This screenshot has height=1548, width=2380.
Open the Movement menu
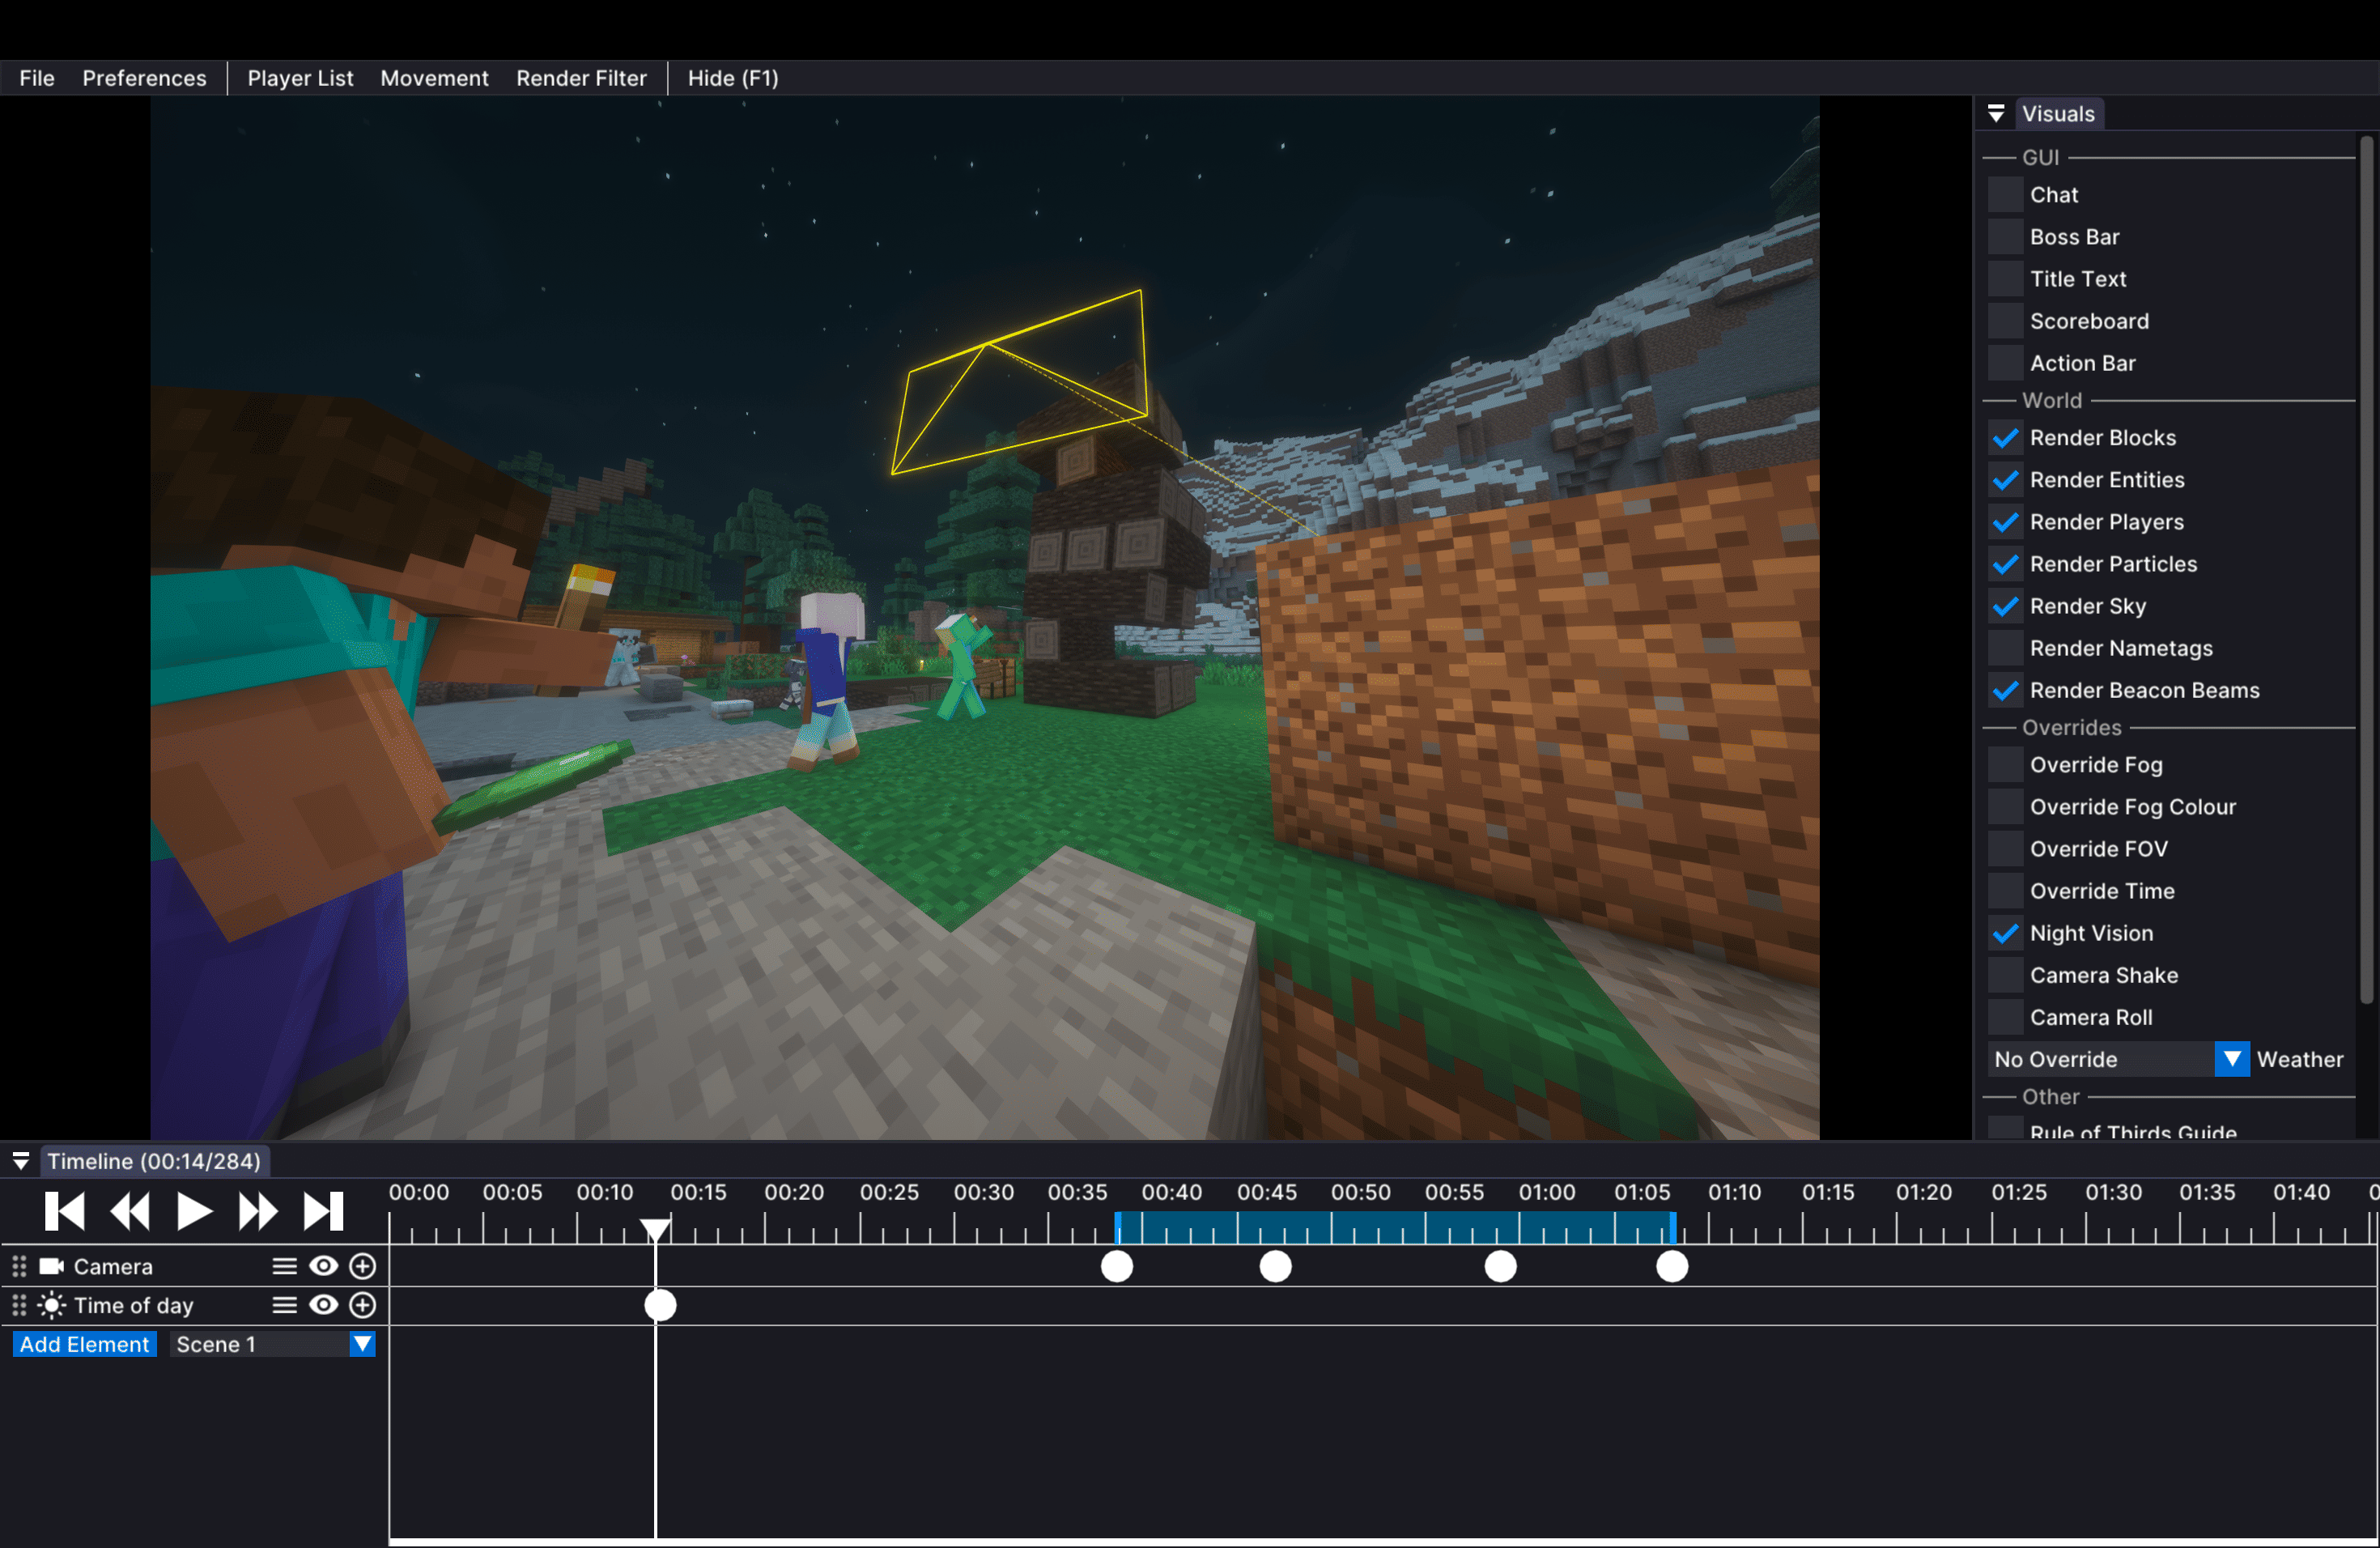click(x=434, y=78)
